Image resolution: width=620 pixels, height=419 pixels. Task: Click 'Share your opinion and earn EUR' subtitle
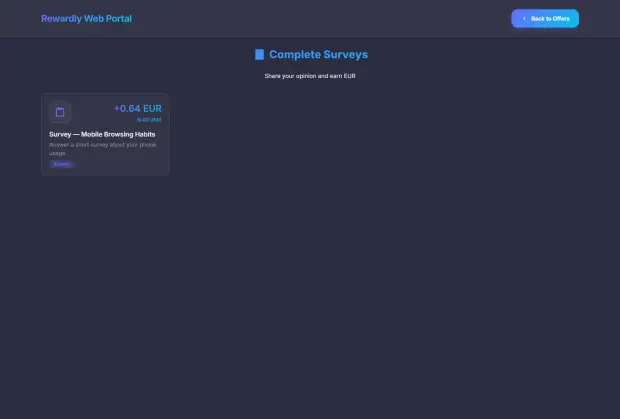(x=310, y=76)
